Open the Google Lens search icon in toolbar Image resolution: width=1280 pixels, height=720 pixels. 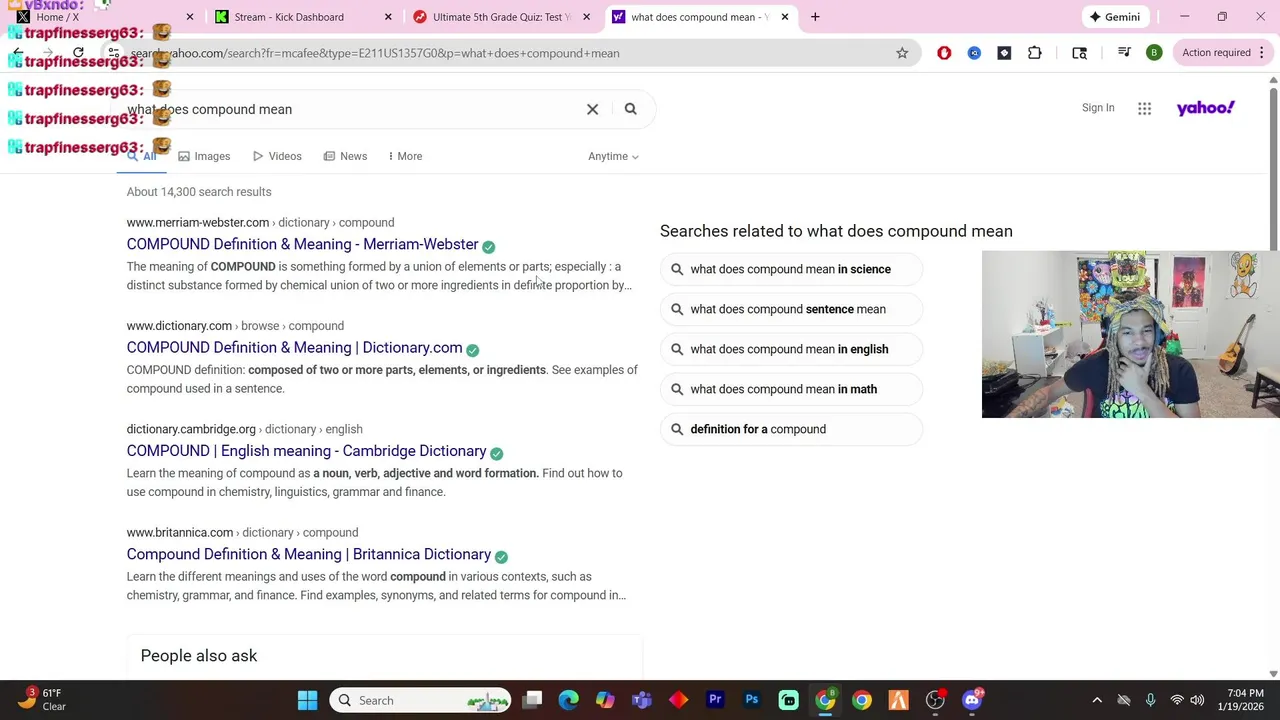point(1079,53)
